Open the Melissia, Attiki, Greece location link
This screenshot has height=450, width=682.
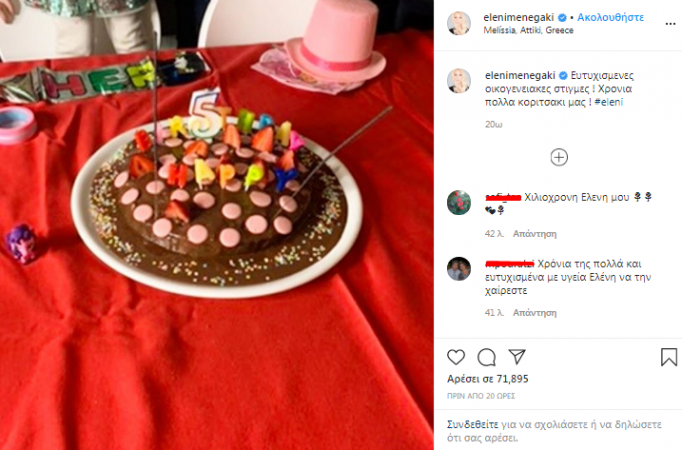pyautogui.click(x=528, y=30)
